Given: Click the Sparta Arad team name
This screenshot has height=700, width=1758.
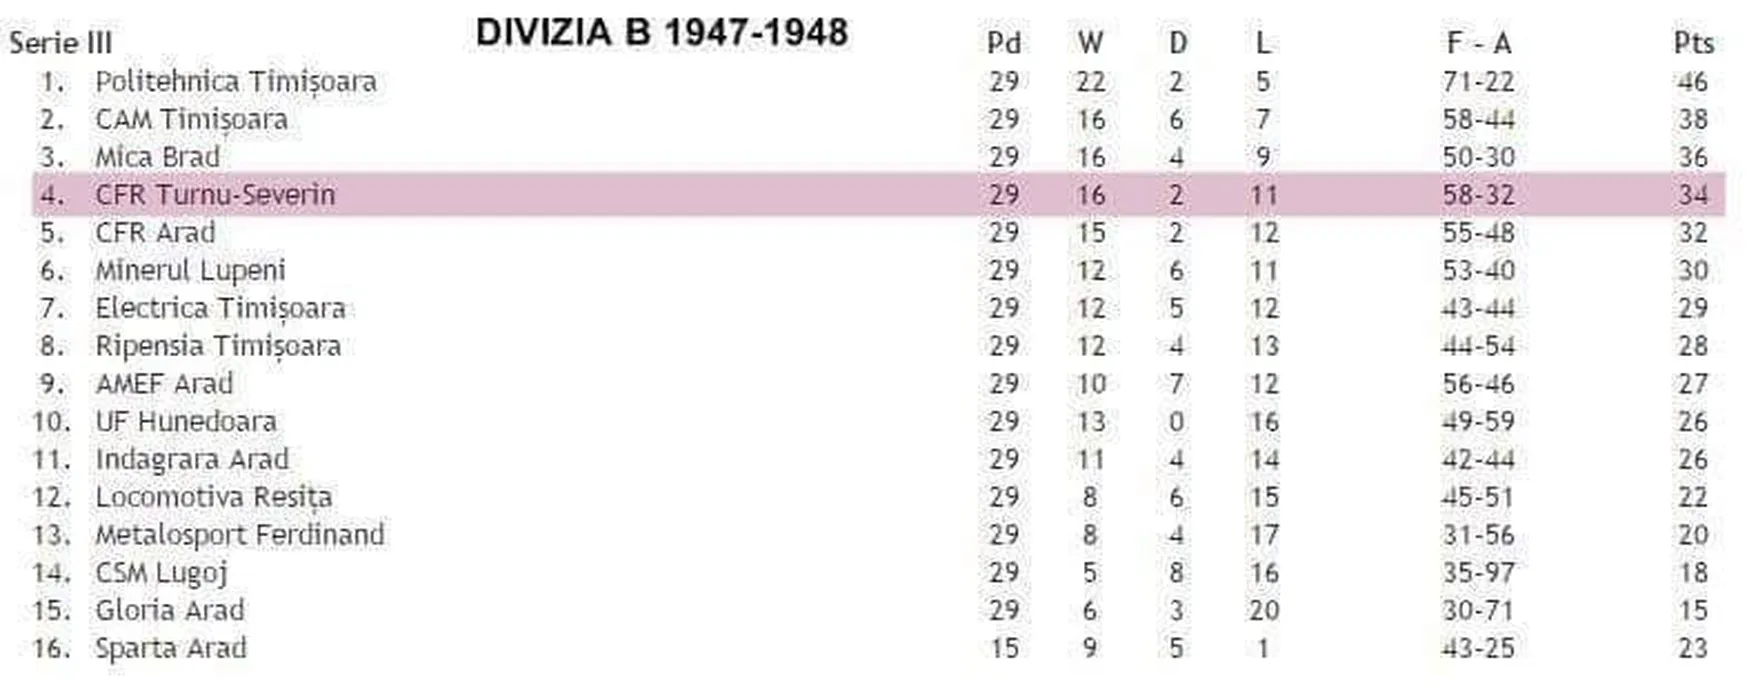Looking at the screenshot, I should (x=171, y=648).
